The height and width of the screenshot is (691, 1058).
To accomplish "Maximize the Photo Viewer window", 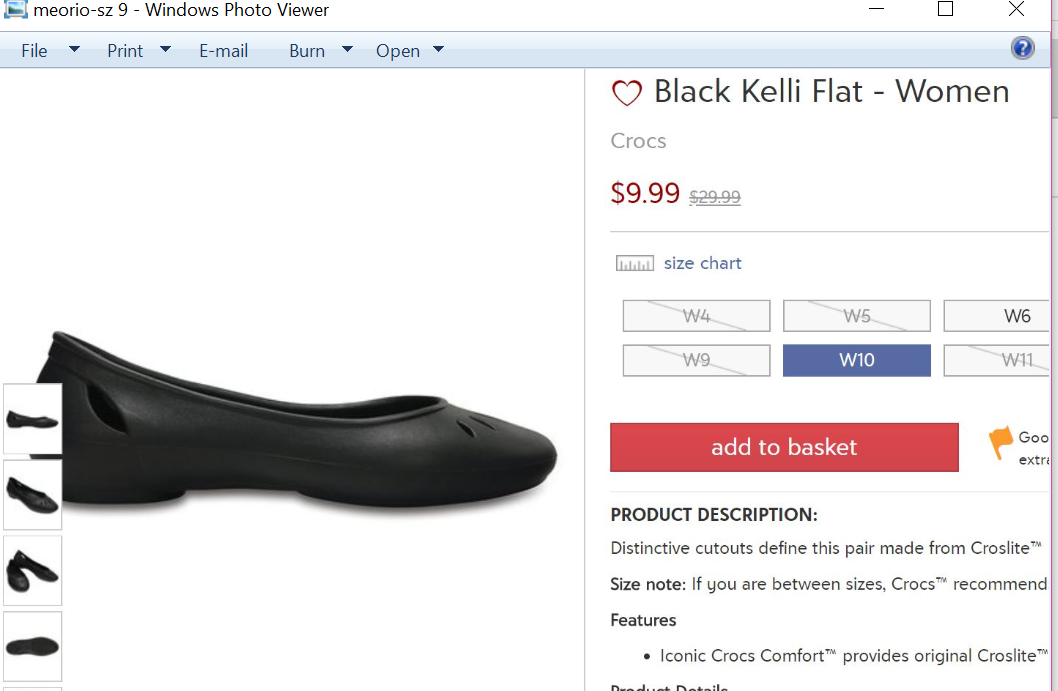I will (945, 9).
